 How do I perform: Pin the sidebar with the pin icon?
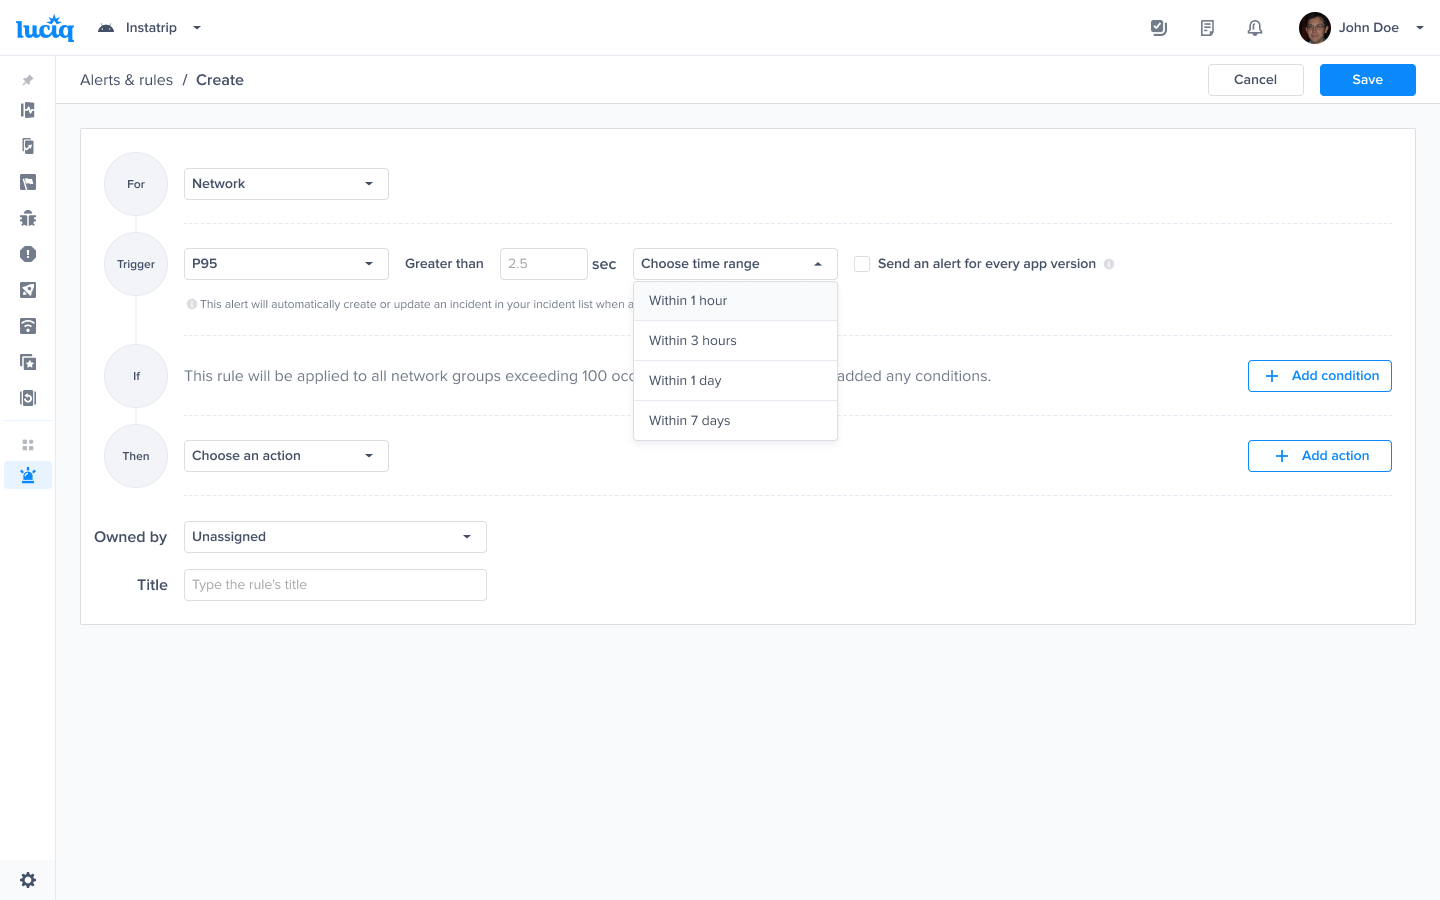click(28, 80)
